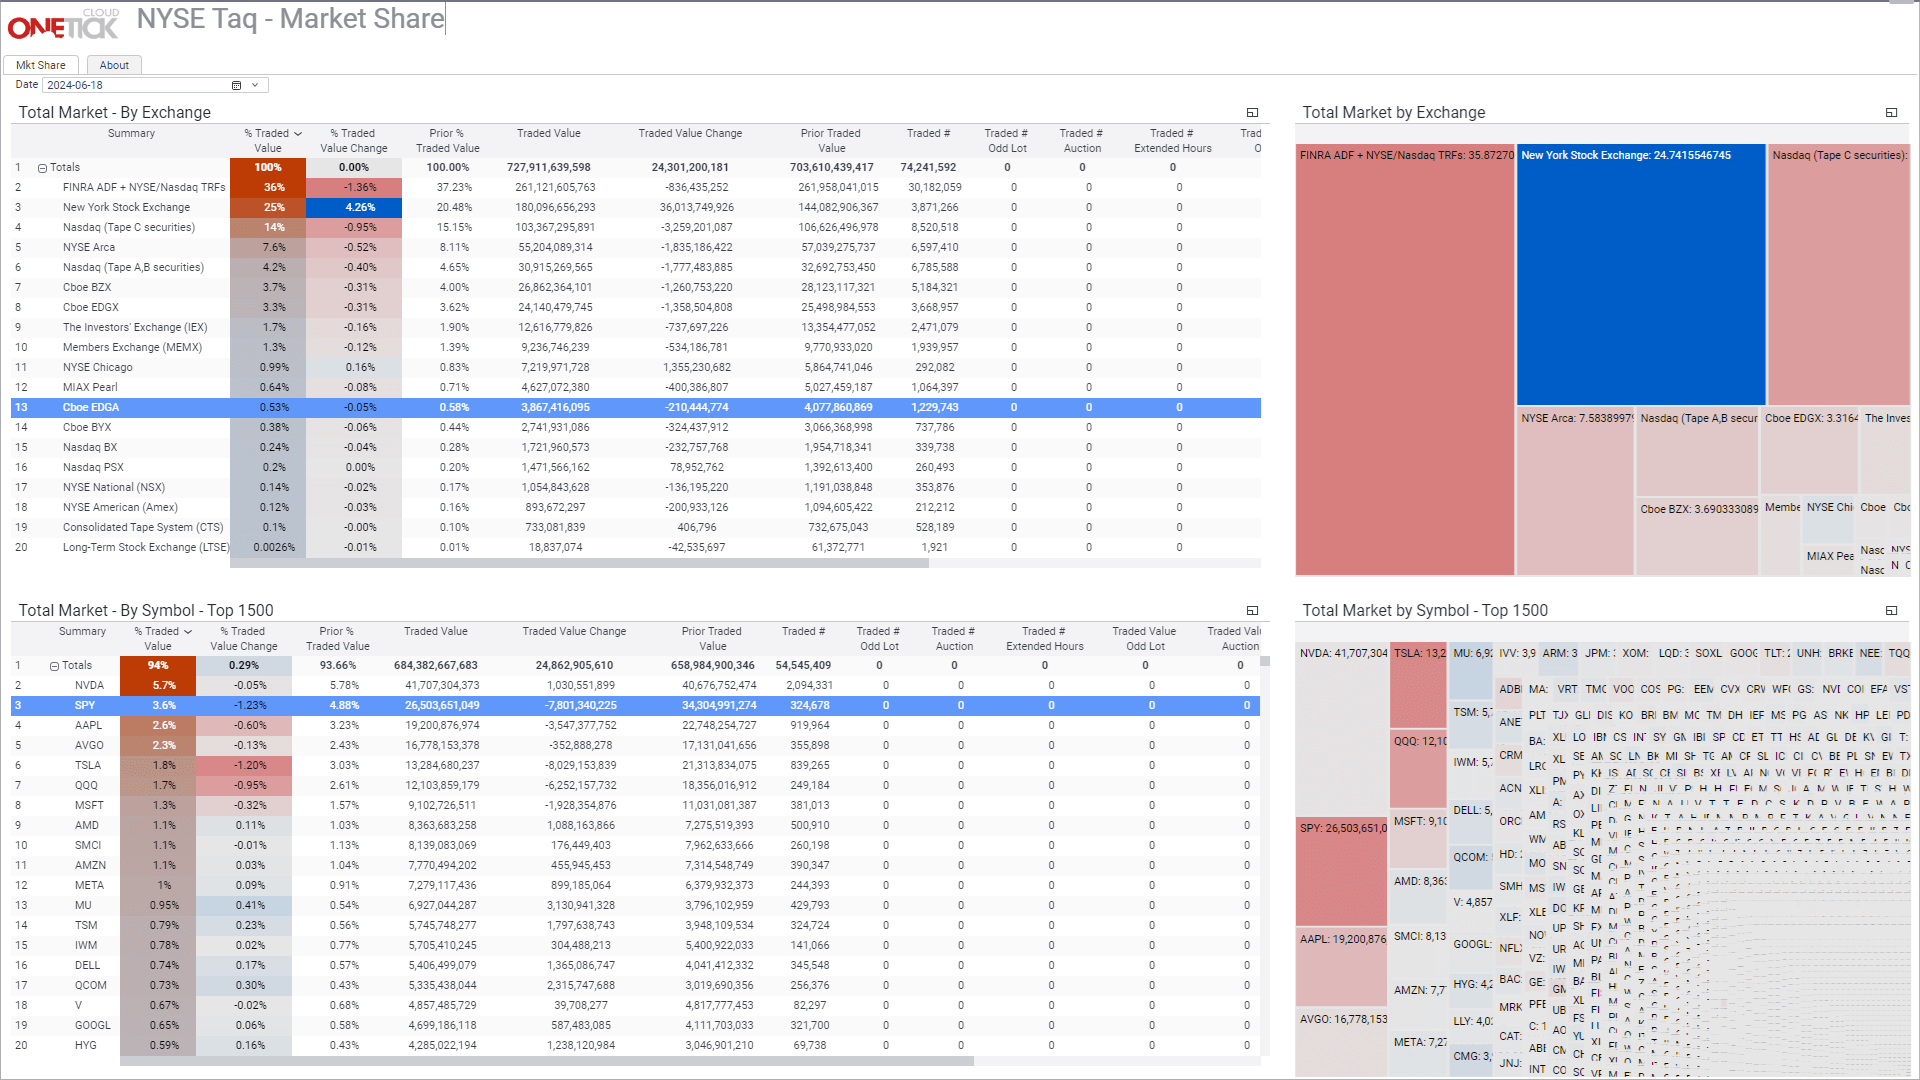The image size is (1920, 1080).
Task: Select the NYSE Arca row in exchange table
Action: [x=89, y=248]
